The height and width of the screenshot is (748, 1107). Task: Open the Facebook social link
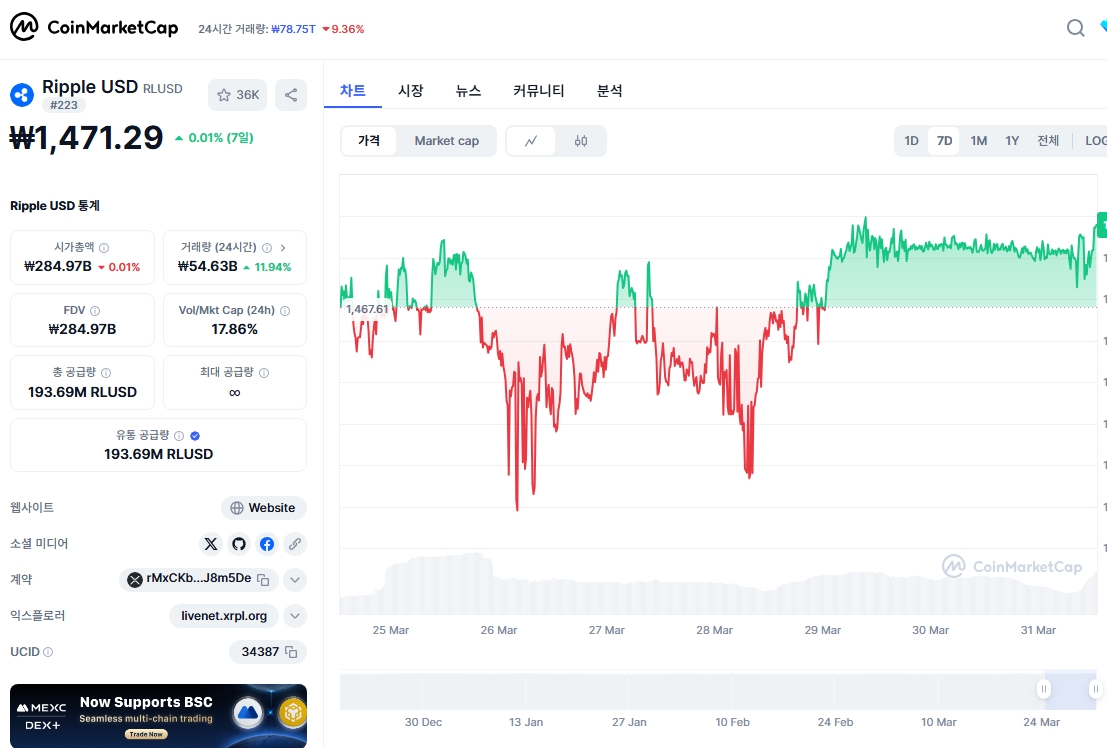click(267, 544)
